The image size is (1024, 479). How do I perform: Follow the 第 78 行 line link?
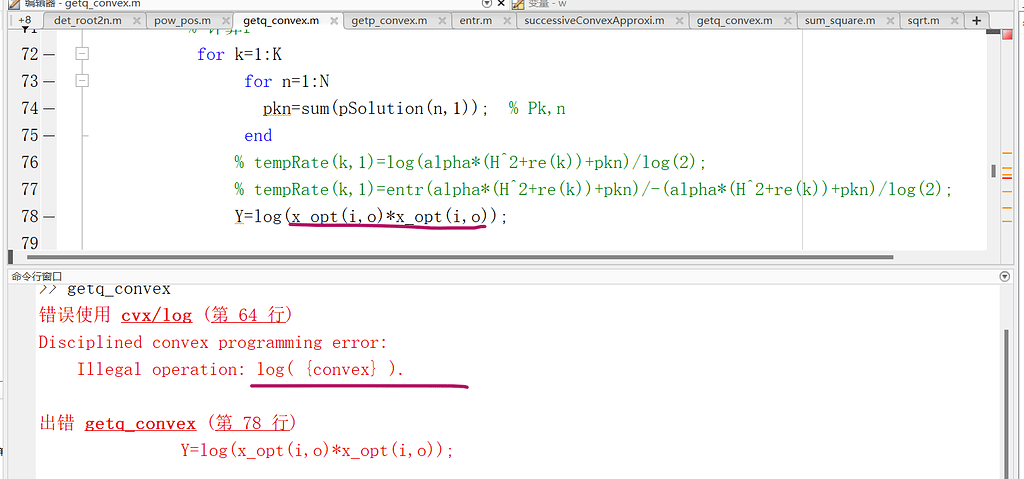(251, 423)
